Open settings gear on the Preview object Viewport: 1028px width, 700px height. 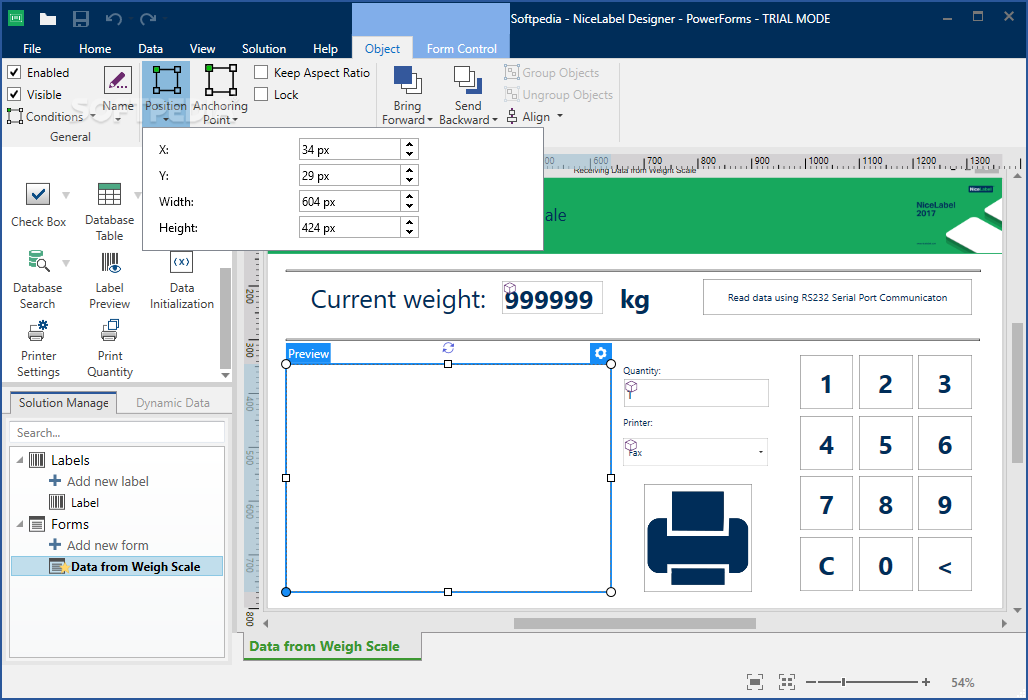(601, 353)
